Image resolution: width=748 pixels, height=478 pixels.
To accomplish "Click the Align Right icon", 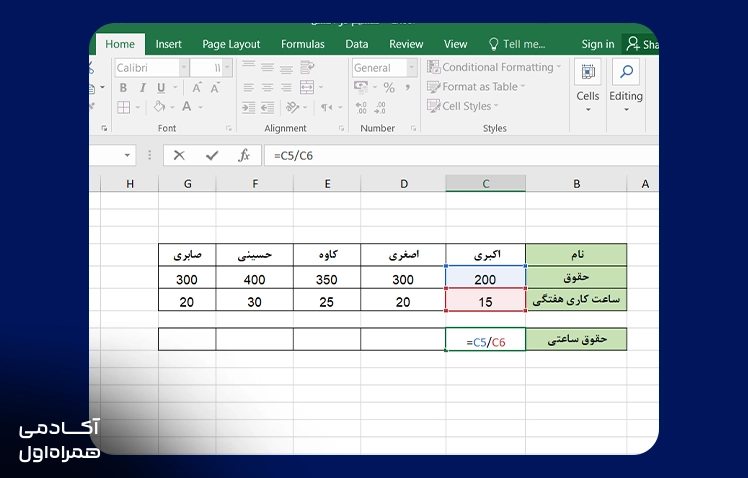I will pos(286,87).
